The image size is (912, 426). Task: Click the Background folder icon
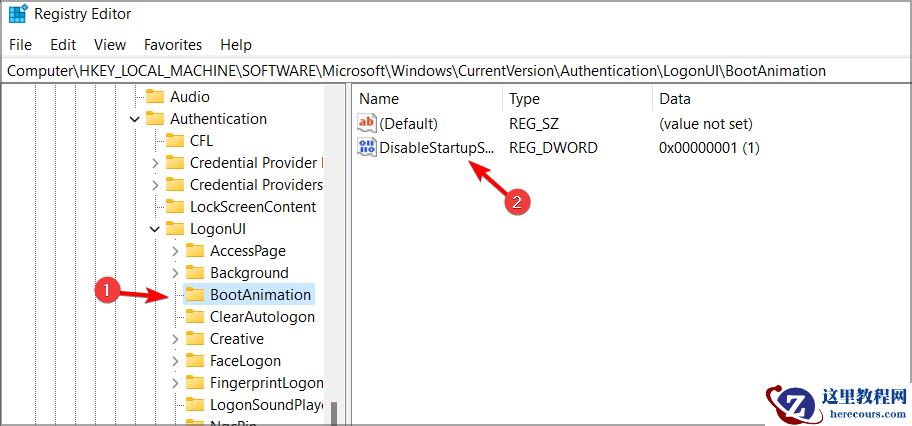pos(195,273)
